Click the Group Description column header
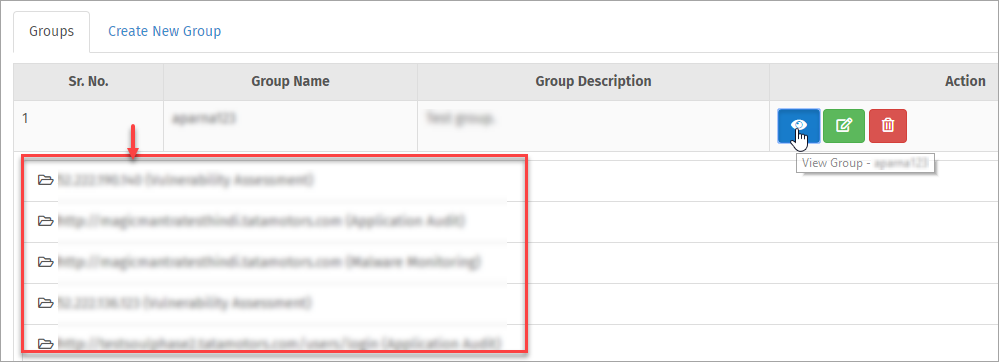Screen dimensions: 999x362 (594, 82)
